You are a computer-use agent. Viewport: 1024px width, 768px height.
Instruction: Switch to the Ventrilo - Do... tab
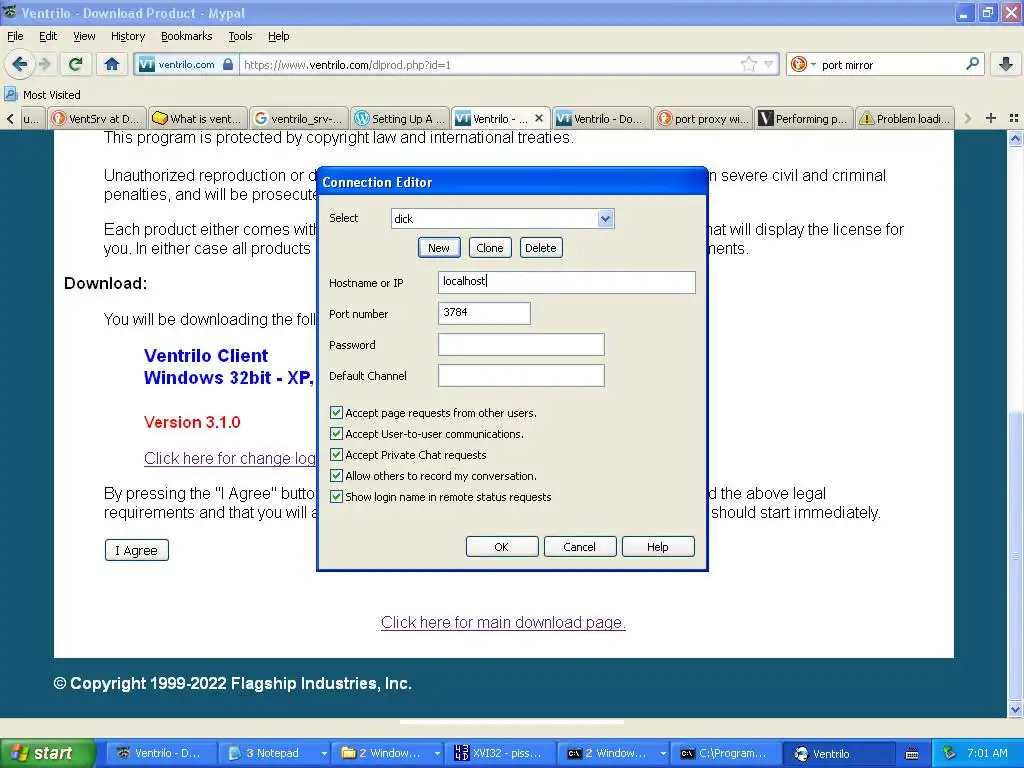pos(601,118)
